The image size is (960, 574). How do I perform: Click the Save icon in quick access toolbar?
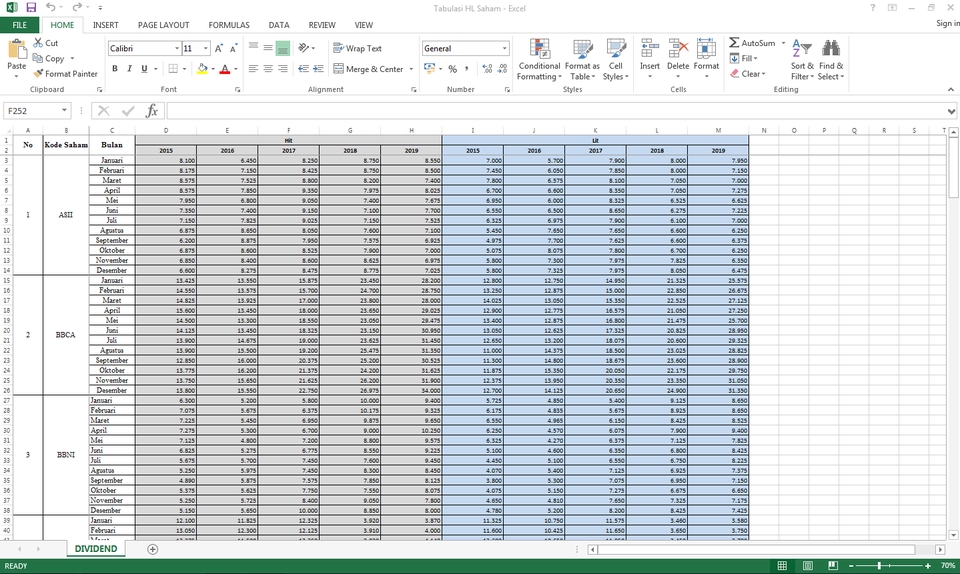pos(31,8)
